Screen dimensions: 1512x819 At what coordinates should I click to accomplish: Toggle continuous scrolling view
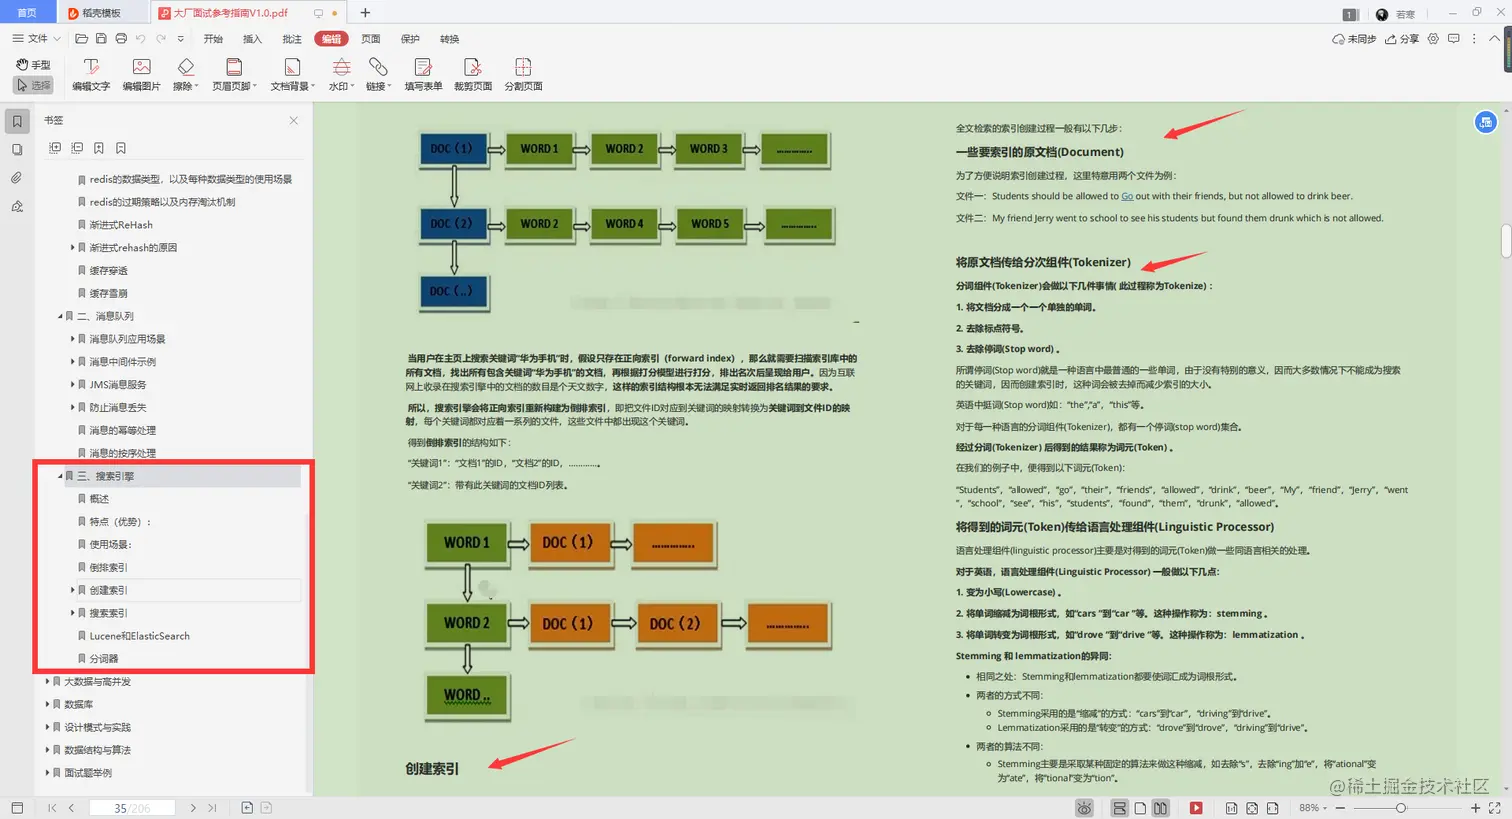[1119, 808]
